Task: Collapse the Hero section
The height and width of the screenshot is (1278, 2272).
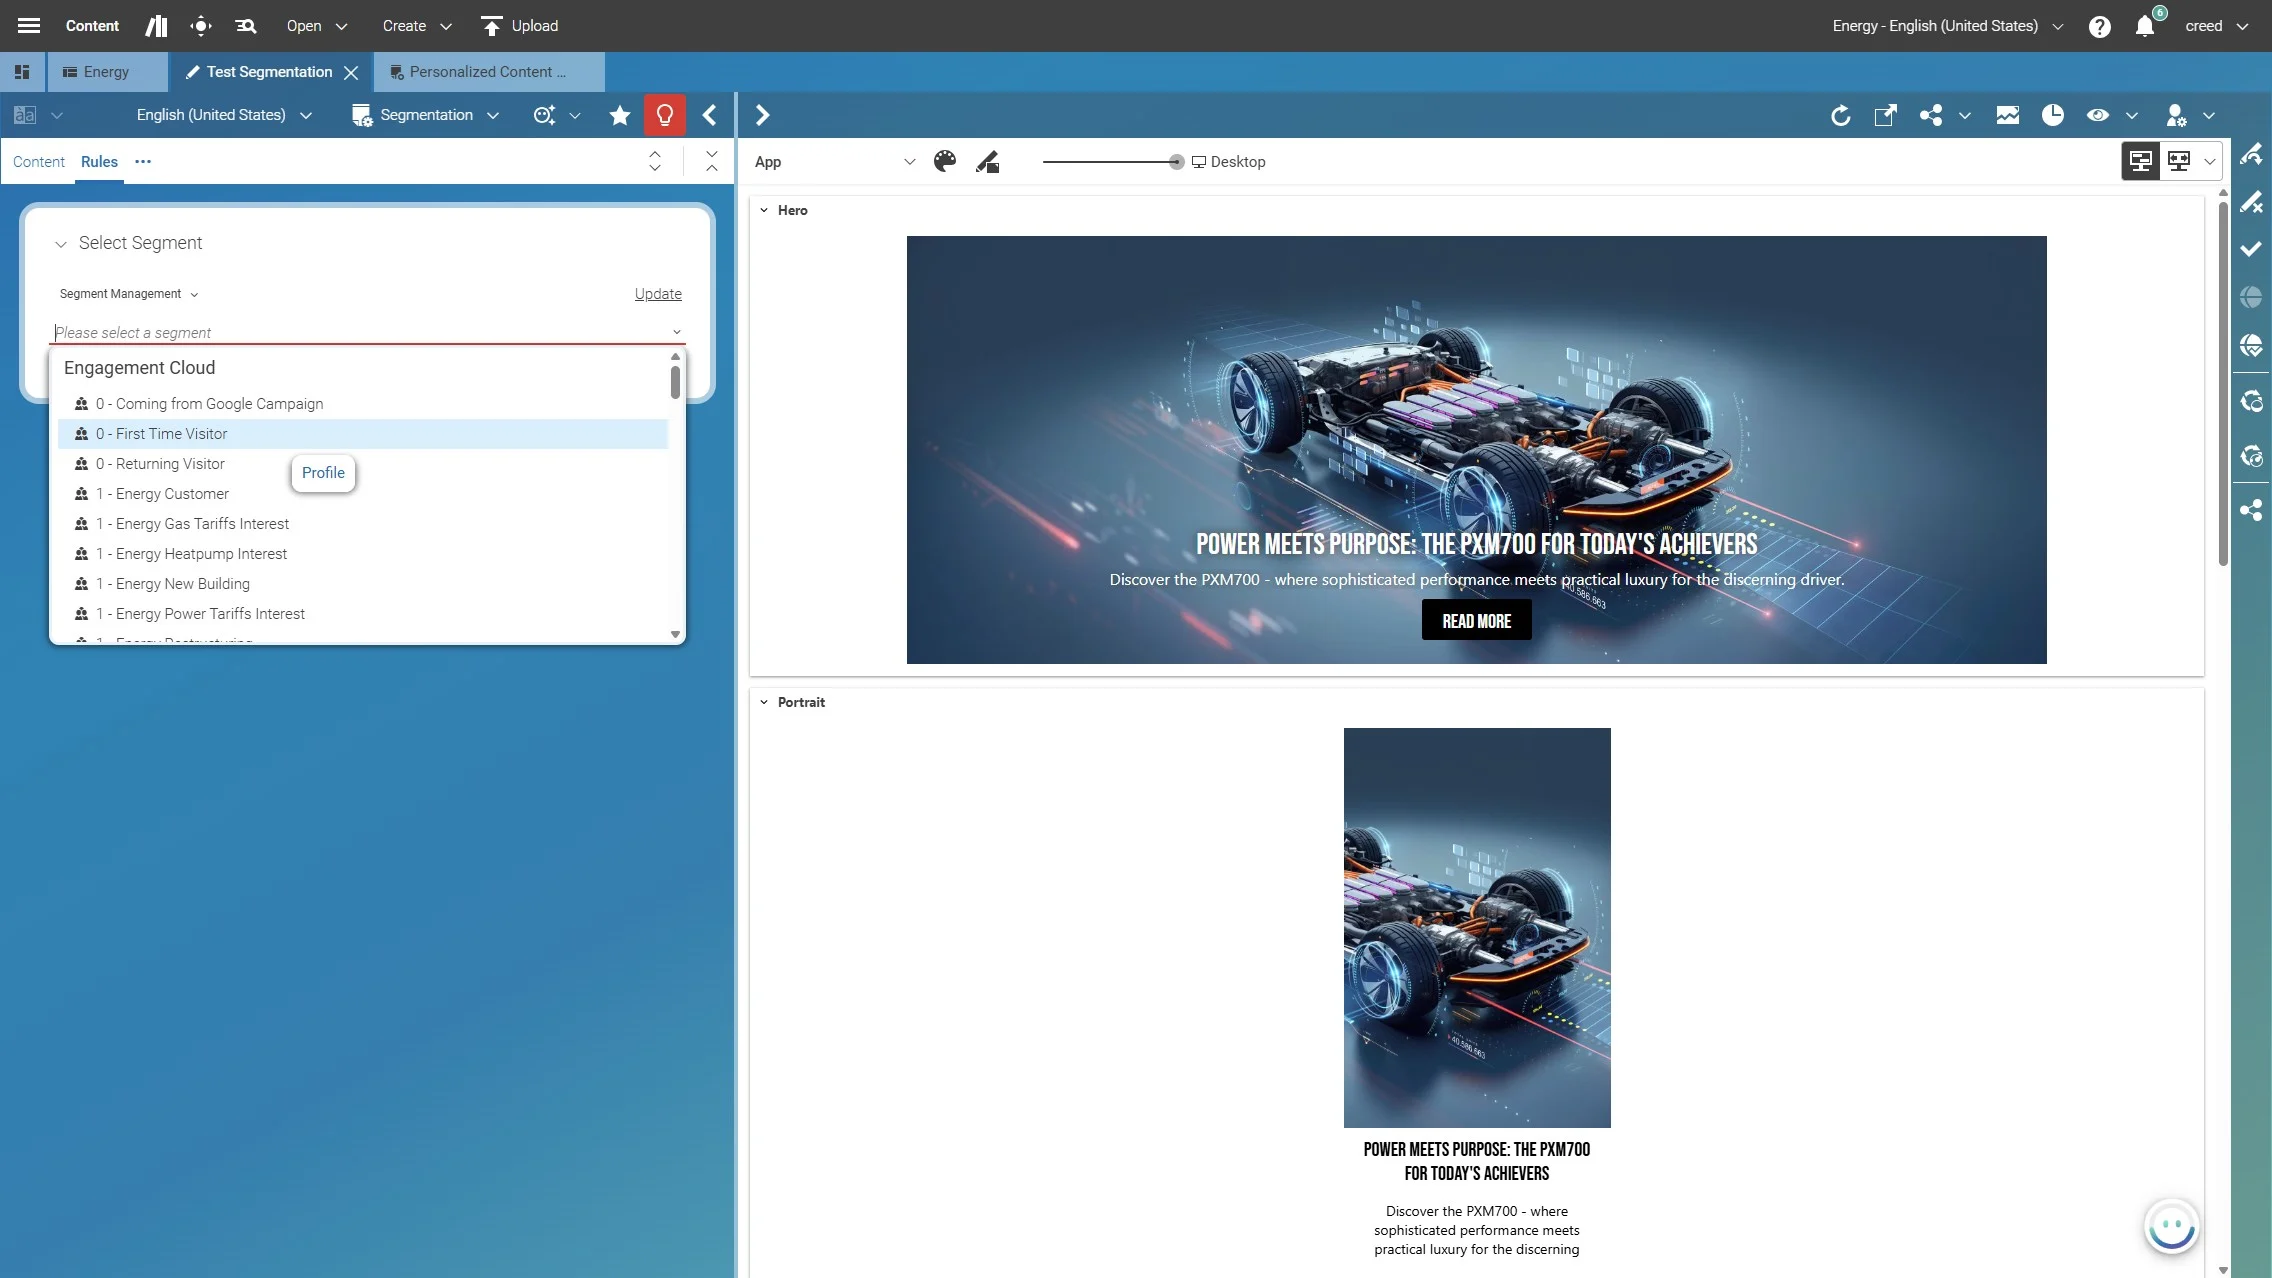Action: (x=764, y=210)
